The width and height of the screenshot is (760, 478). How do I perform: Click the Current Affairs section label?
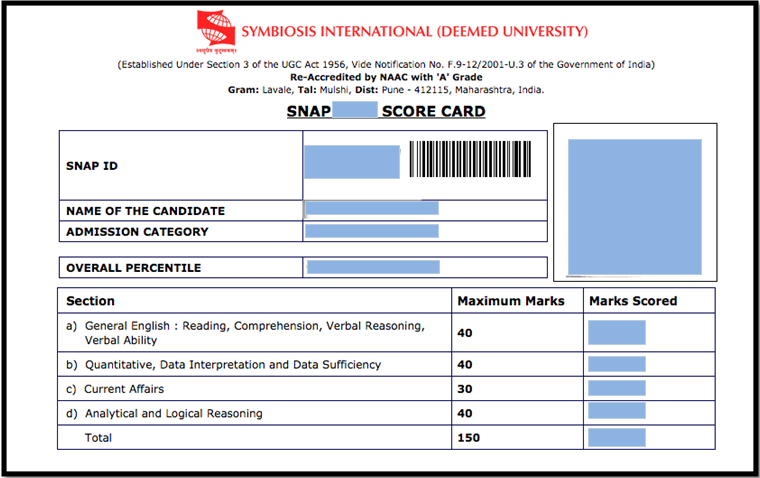(124, 389)
